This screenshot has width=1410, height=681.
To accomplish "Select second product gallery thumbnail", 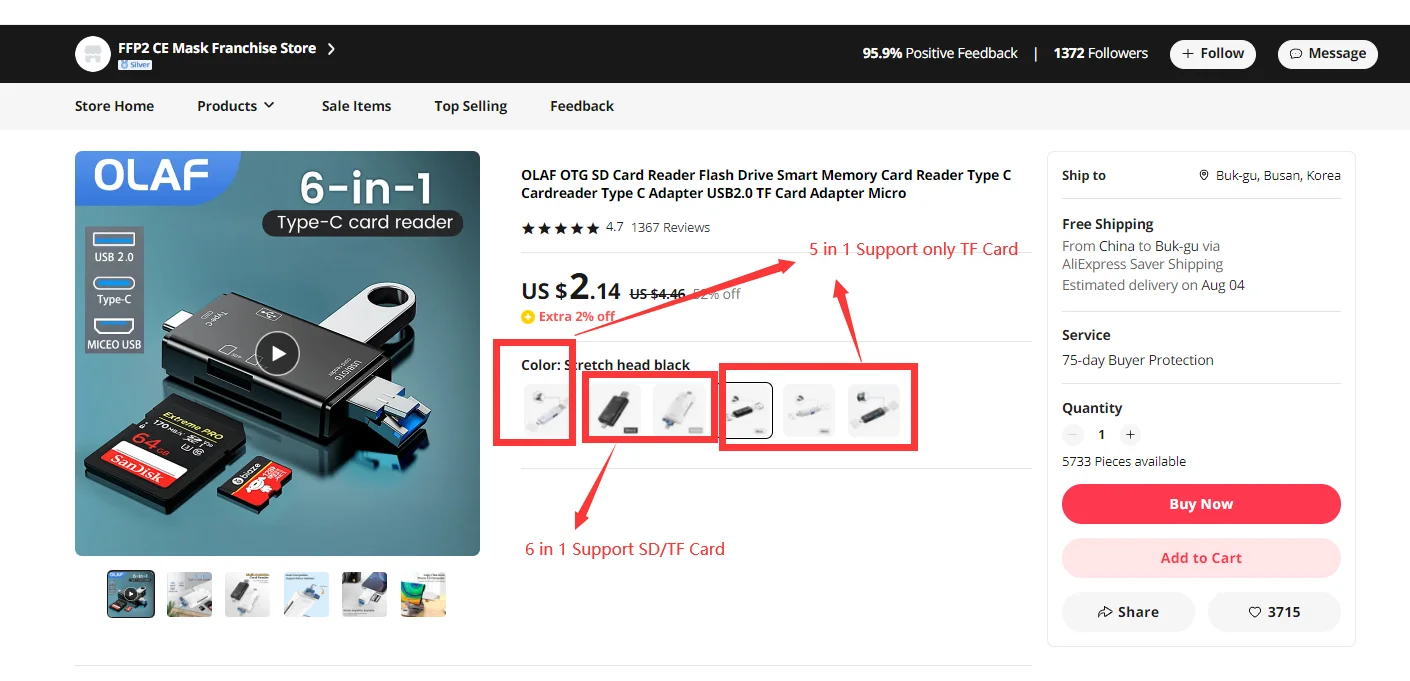I will (x=189, y=594).
